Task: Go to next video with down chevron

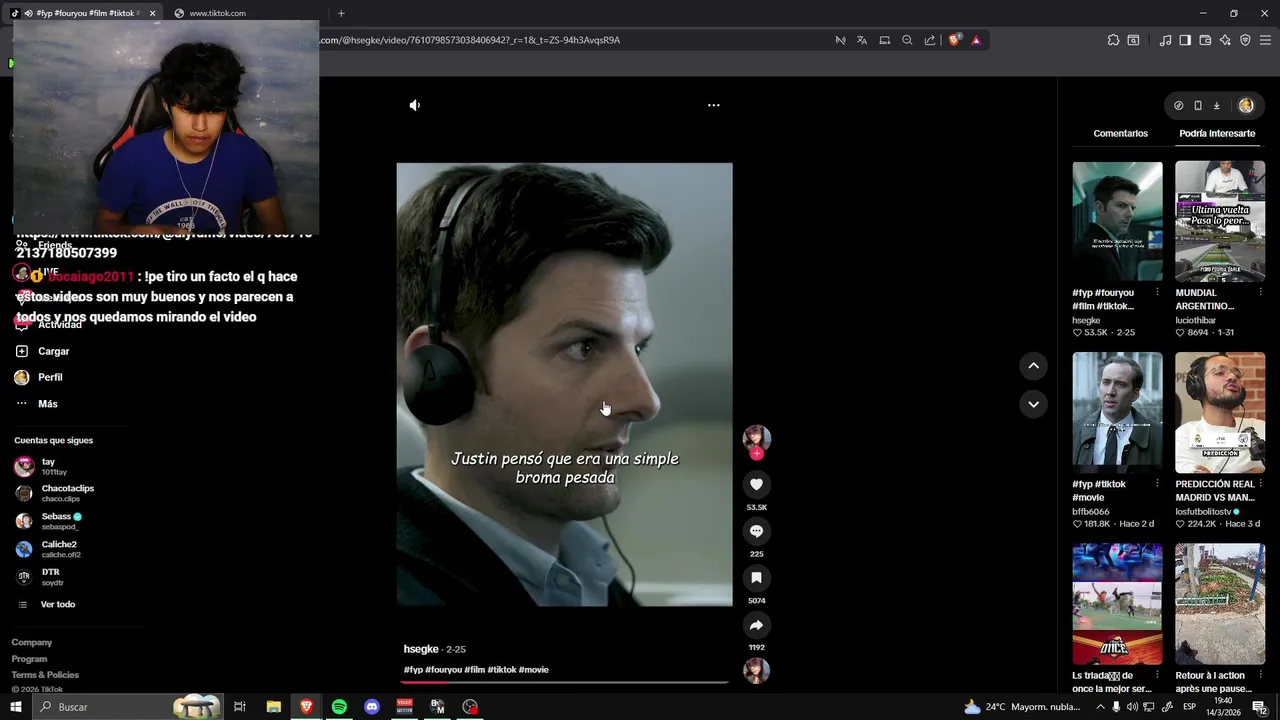Action: click(1034, 404)
